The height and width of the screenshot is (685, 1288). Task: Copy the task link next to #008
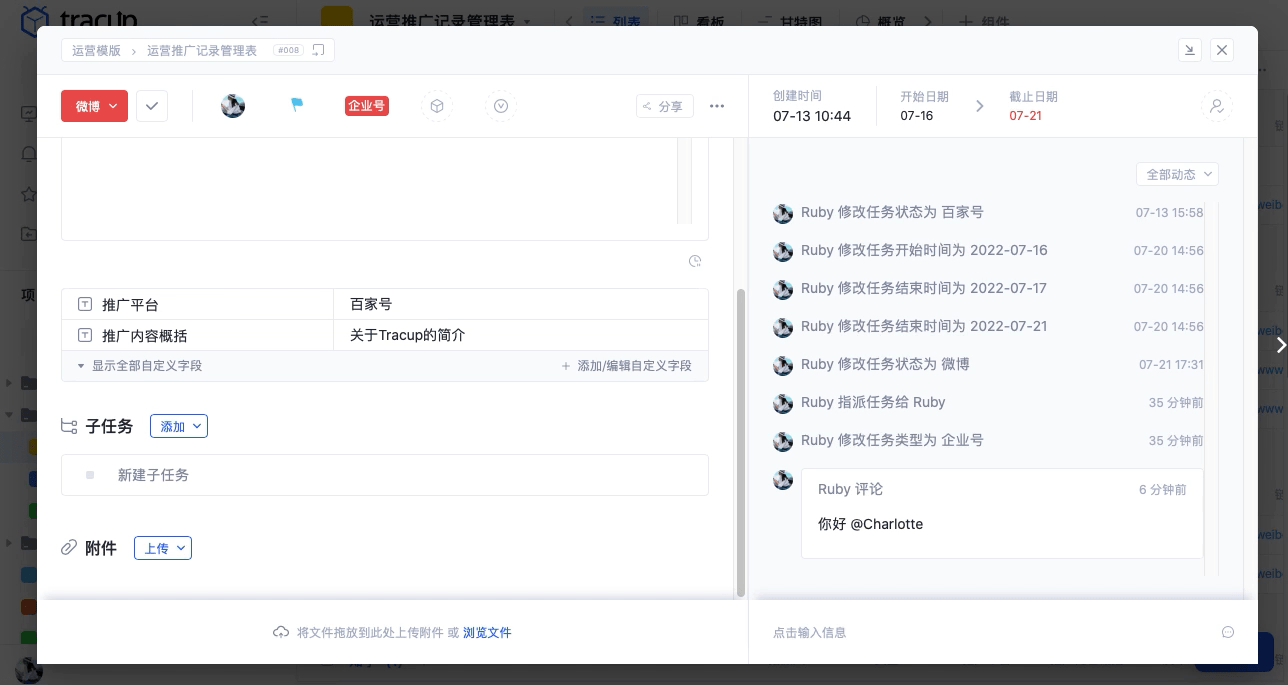(x=318, y=49)
